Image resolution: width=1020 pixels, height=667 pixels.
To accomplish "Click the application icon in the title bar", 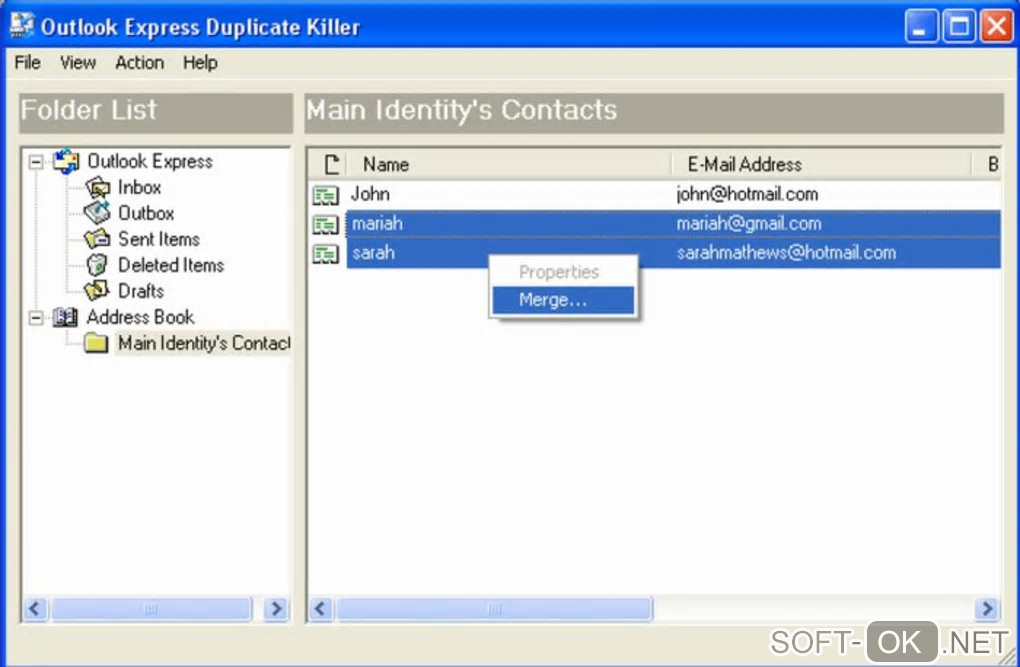I will (x=21, y=25).
